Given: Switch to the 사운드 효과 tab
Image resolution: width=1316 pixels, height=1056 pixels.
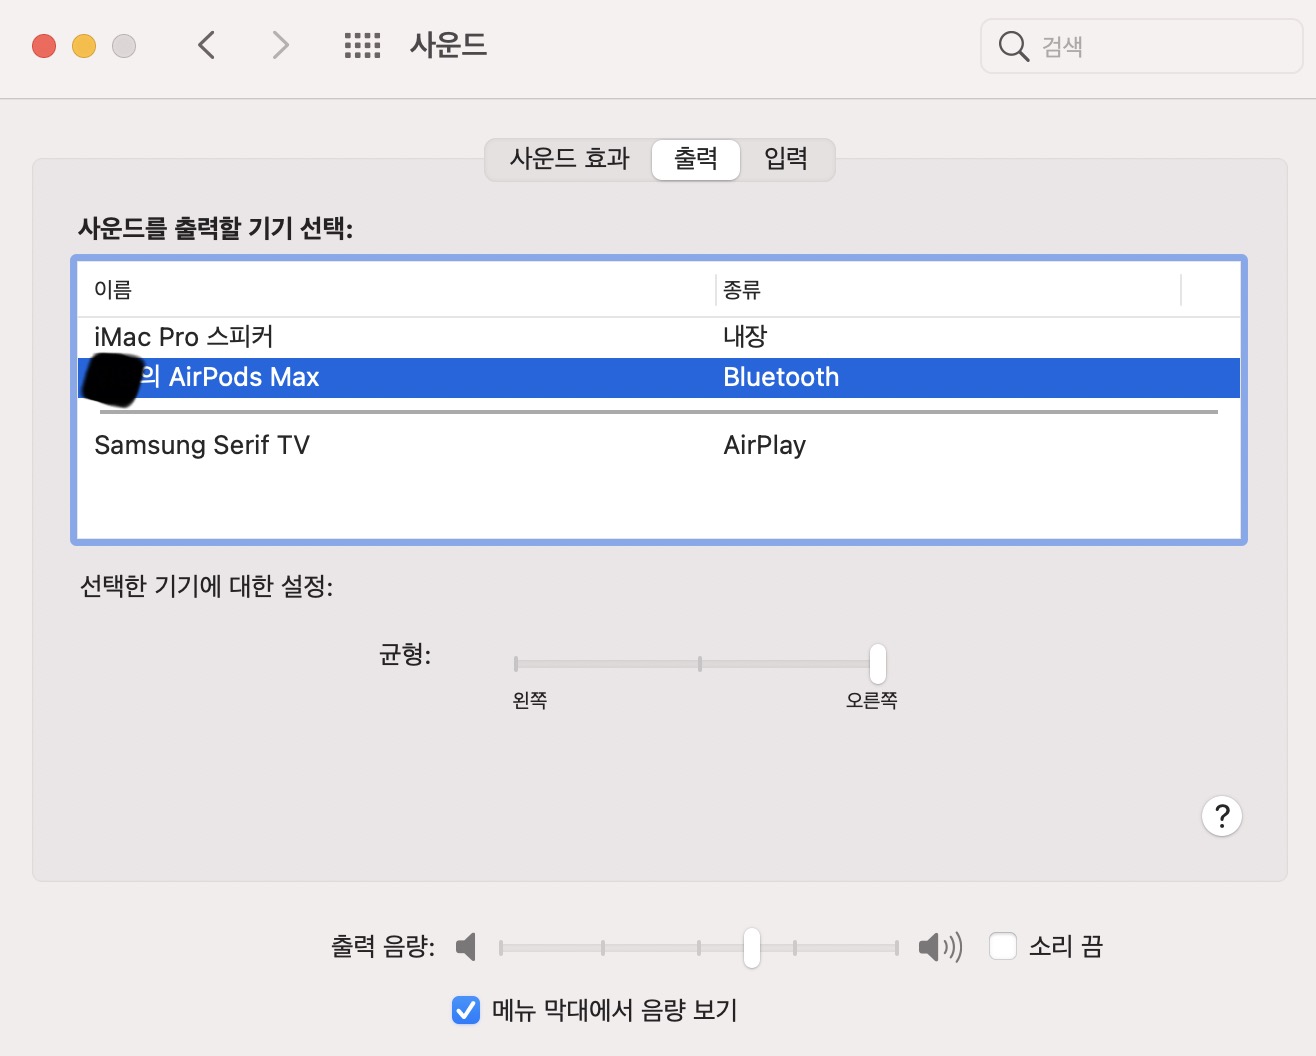Looking at the screenshot, I should tap(569, 159).
